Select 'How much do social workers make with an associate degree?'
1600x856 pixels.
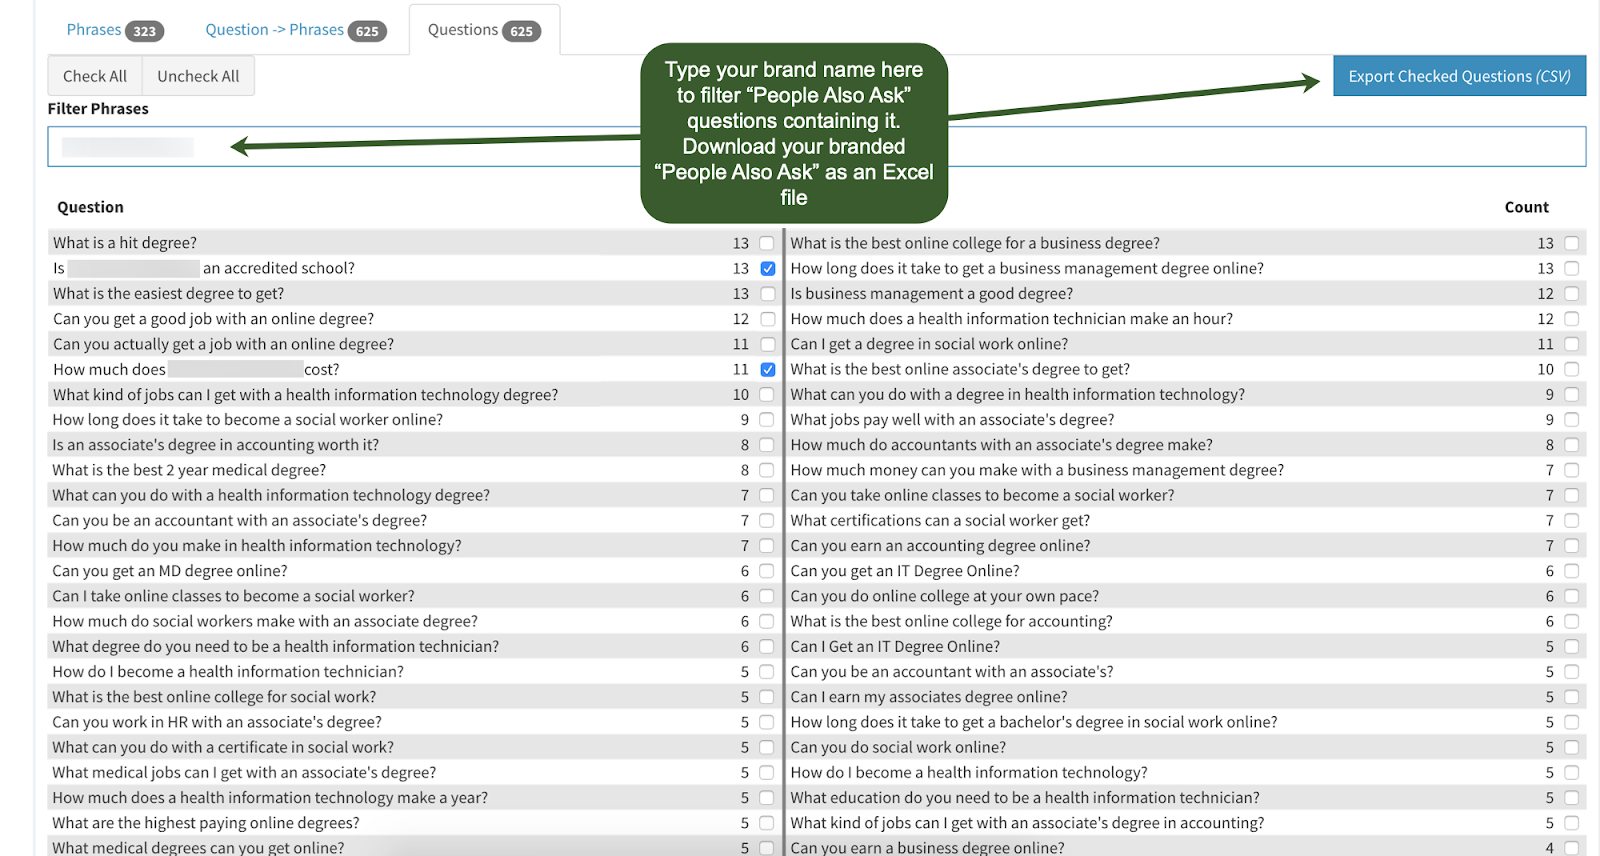(767, 621)
